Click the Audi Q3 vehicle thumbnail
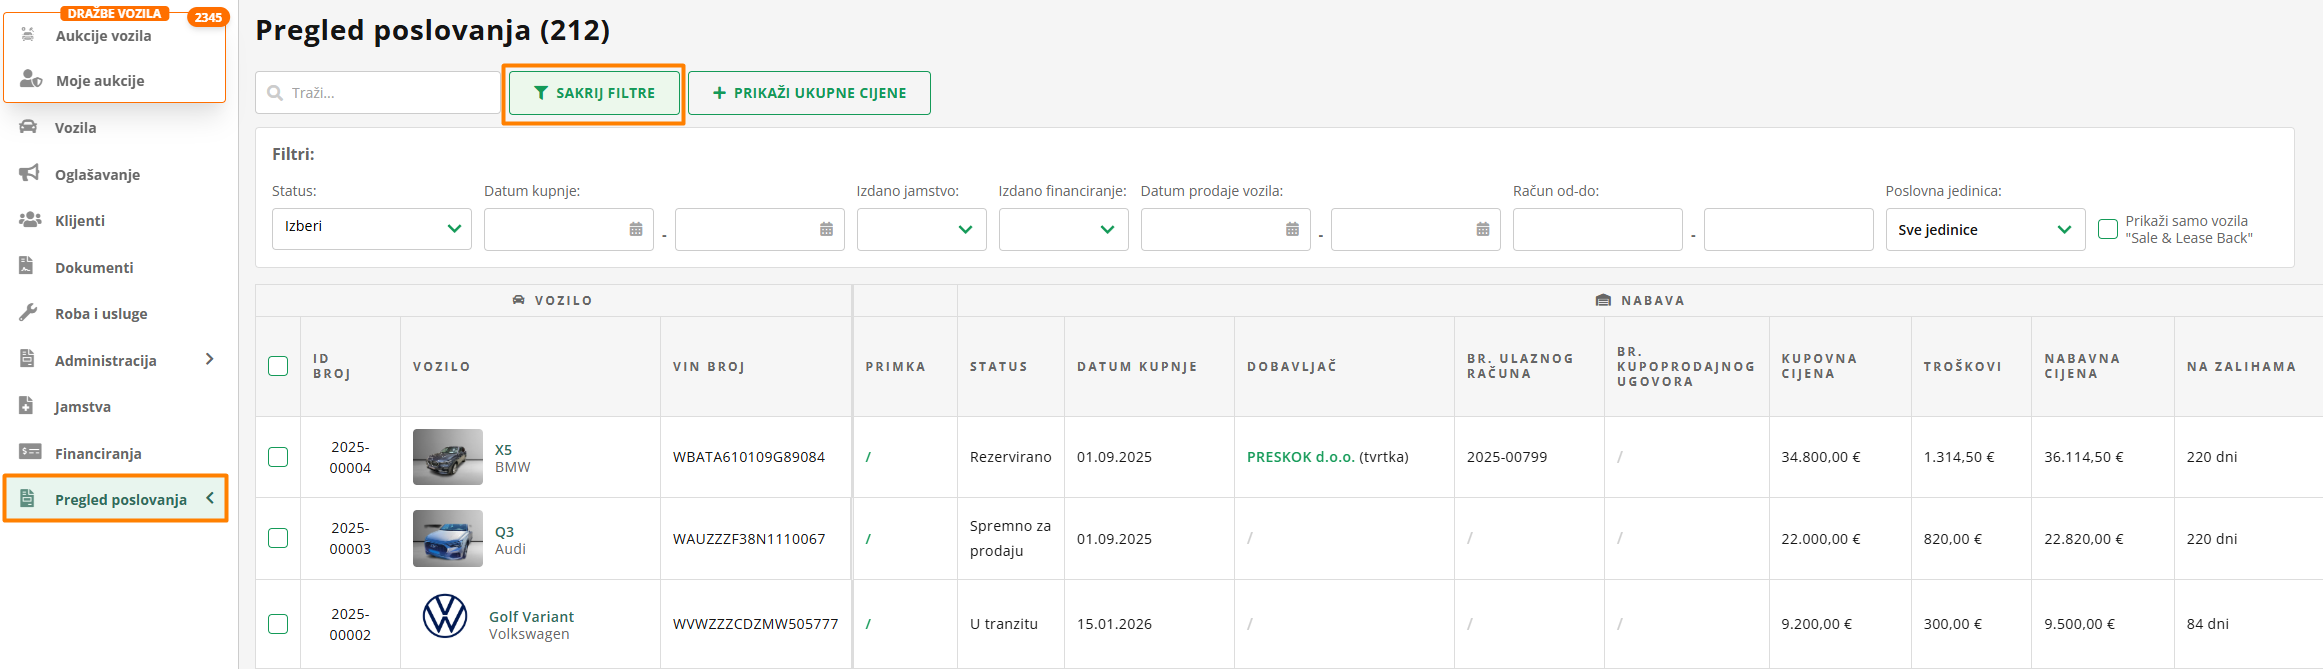Screen dimensions: 2323x669 click(447, 538)
